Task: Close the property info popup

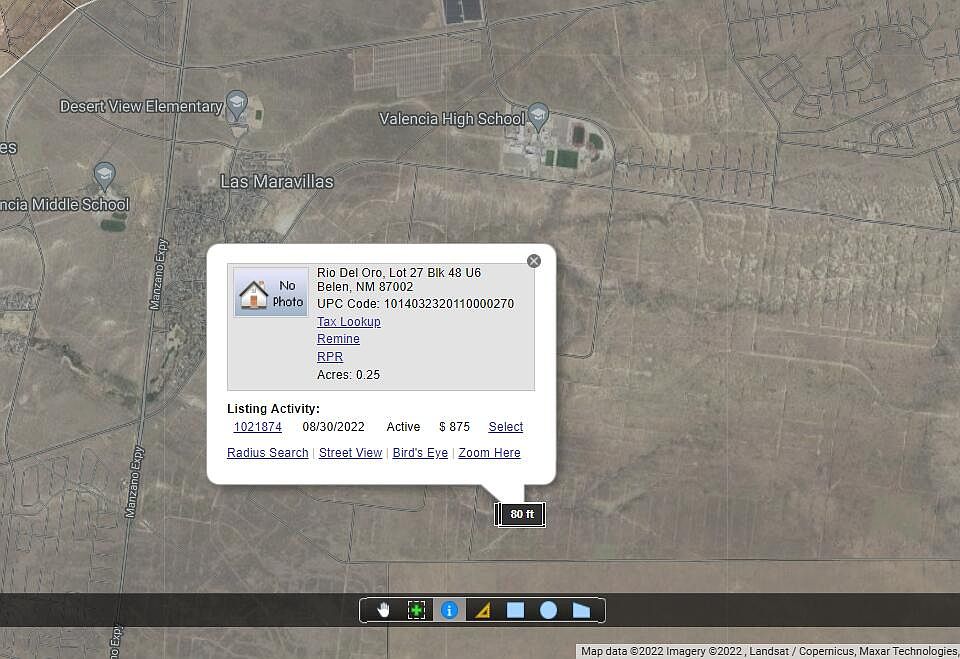Action: (534, 261)
